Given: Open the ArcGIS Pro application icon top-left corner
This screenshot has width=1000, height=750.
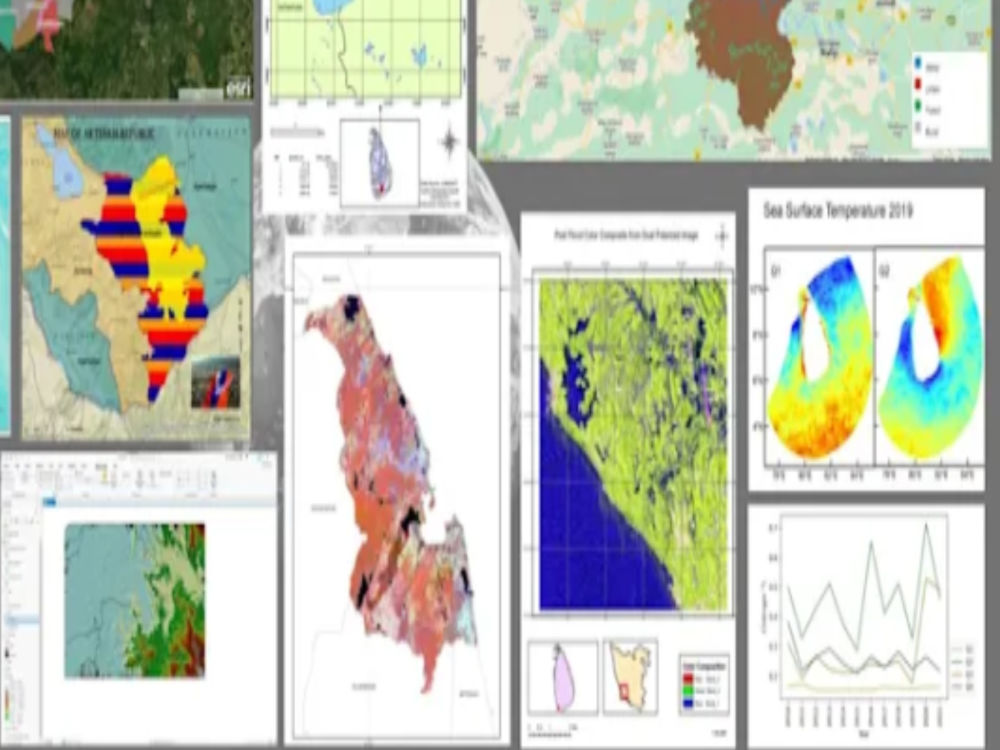Looking at the screenshot, I should pos(3,453).
